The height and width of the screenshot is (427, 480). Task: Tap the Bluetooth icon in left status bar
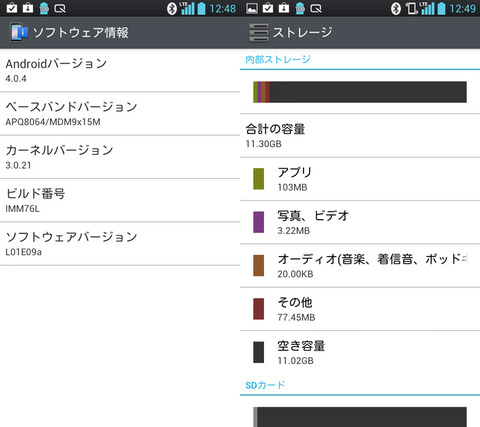(172, 8)
